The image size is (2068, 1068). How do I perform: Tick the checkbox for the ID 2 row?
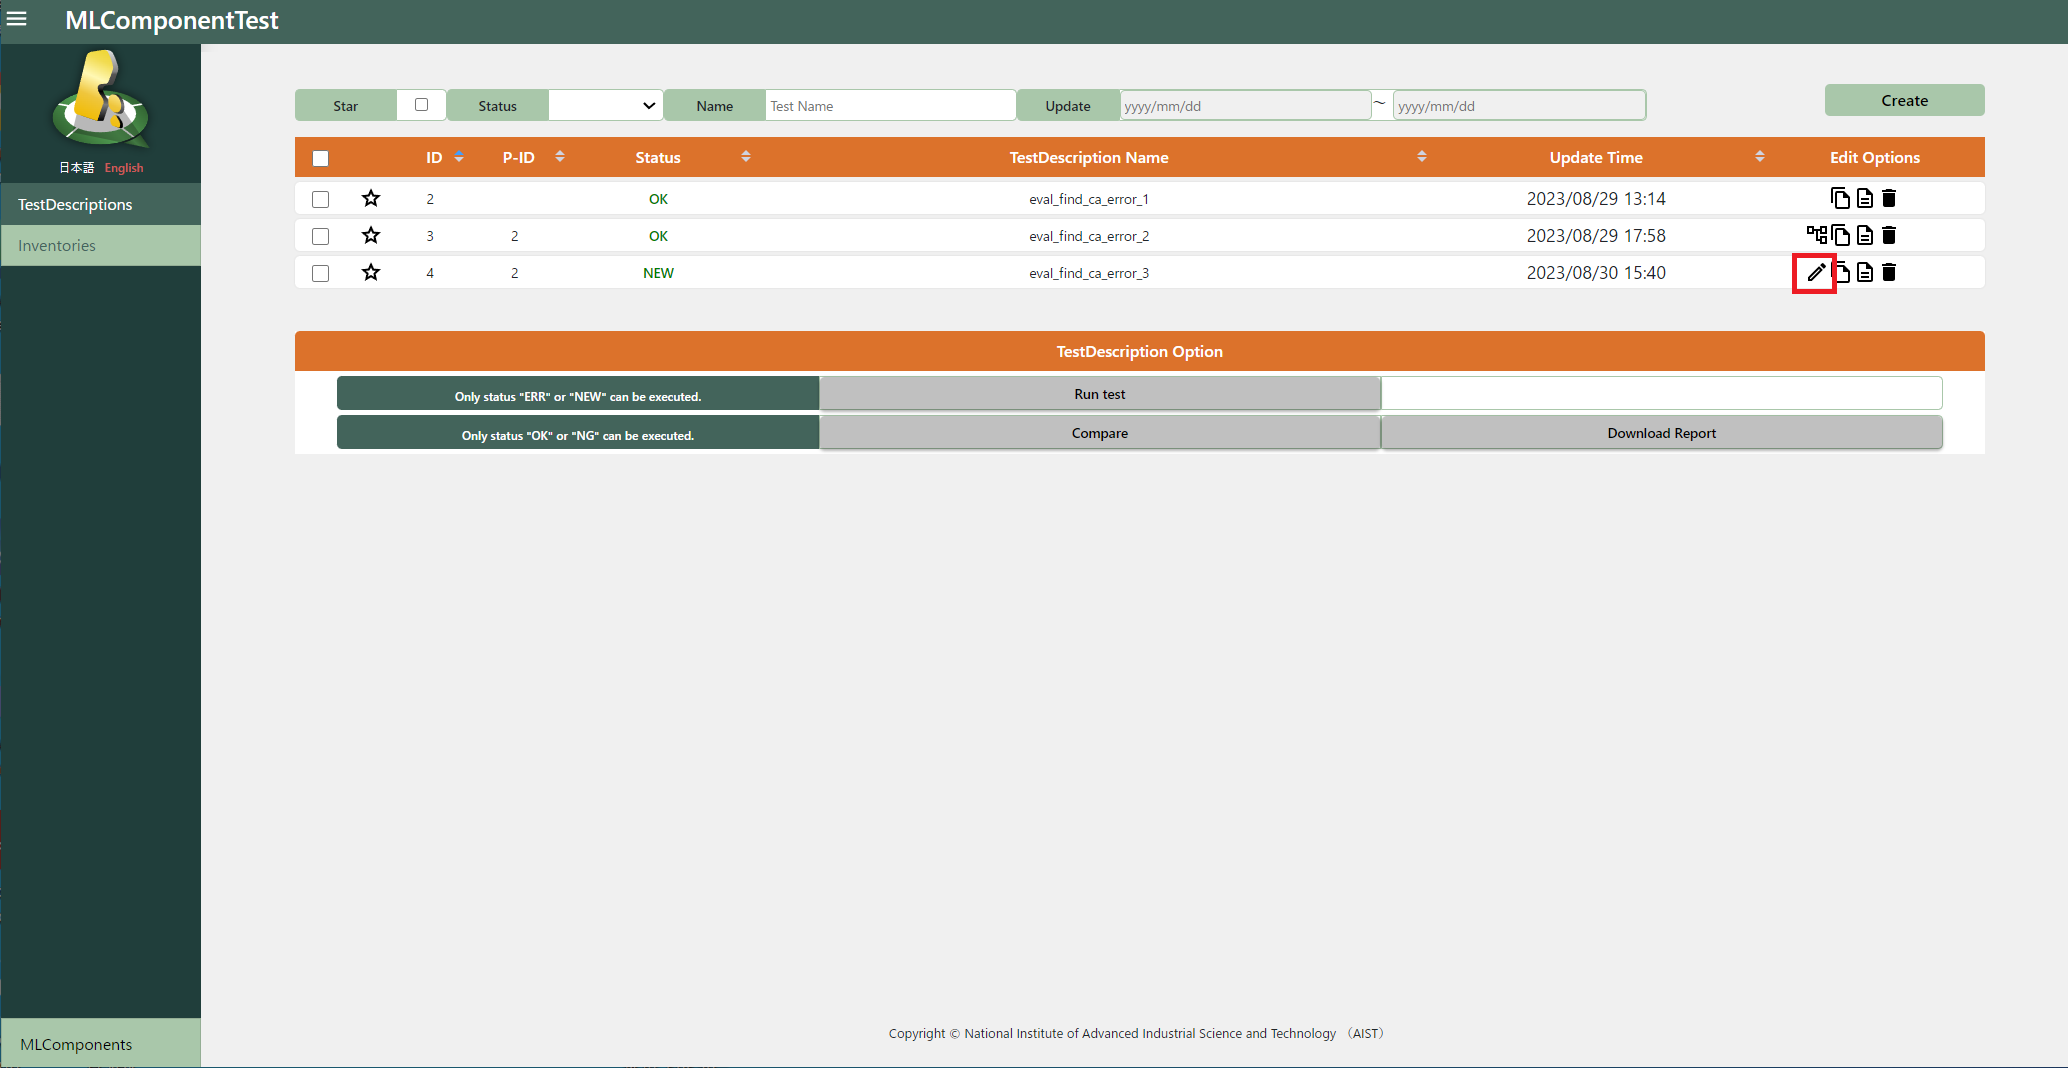pos(320,199)
